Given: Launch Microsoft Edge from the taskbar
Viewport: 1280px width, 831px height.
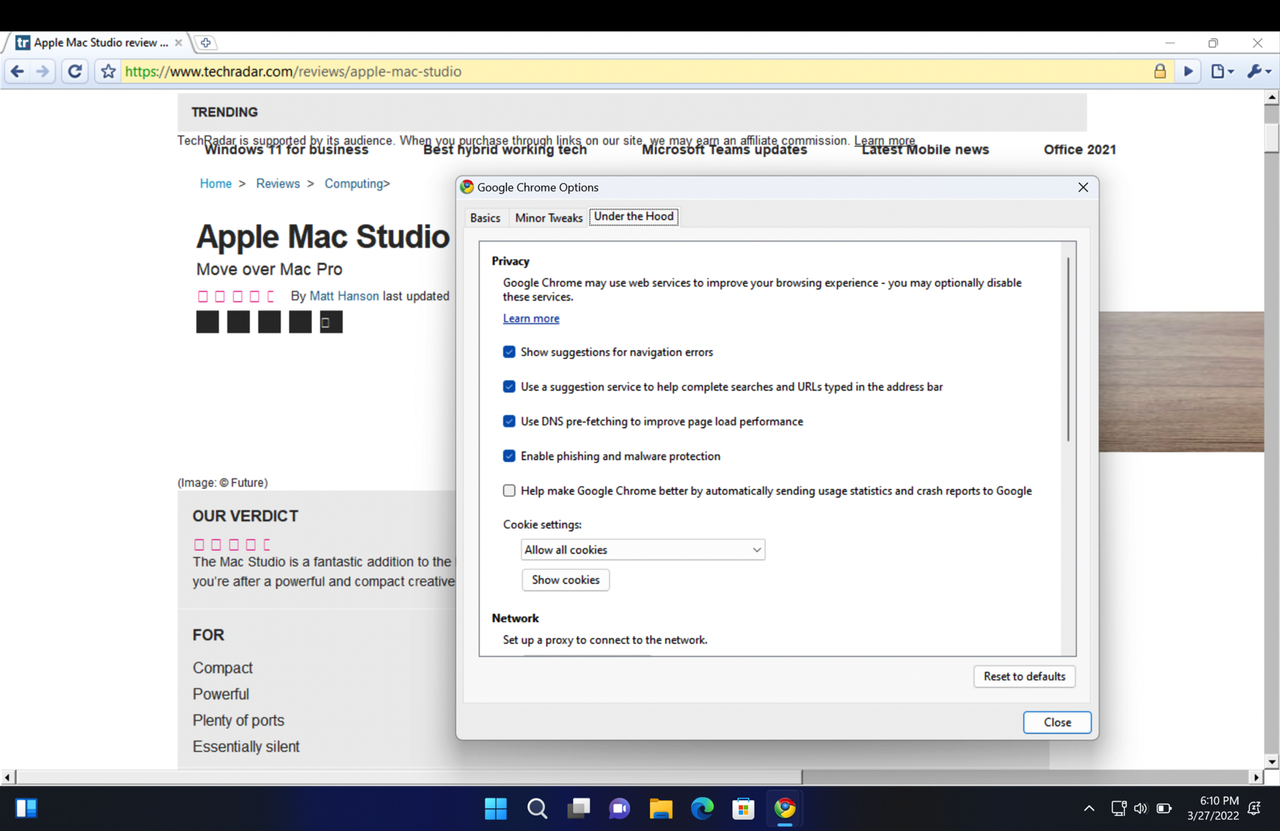Looking at the screenshot, I should (x=702, y=808).
